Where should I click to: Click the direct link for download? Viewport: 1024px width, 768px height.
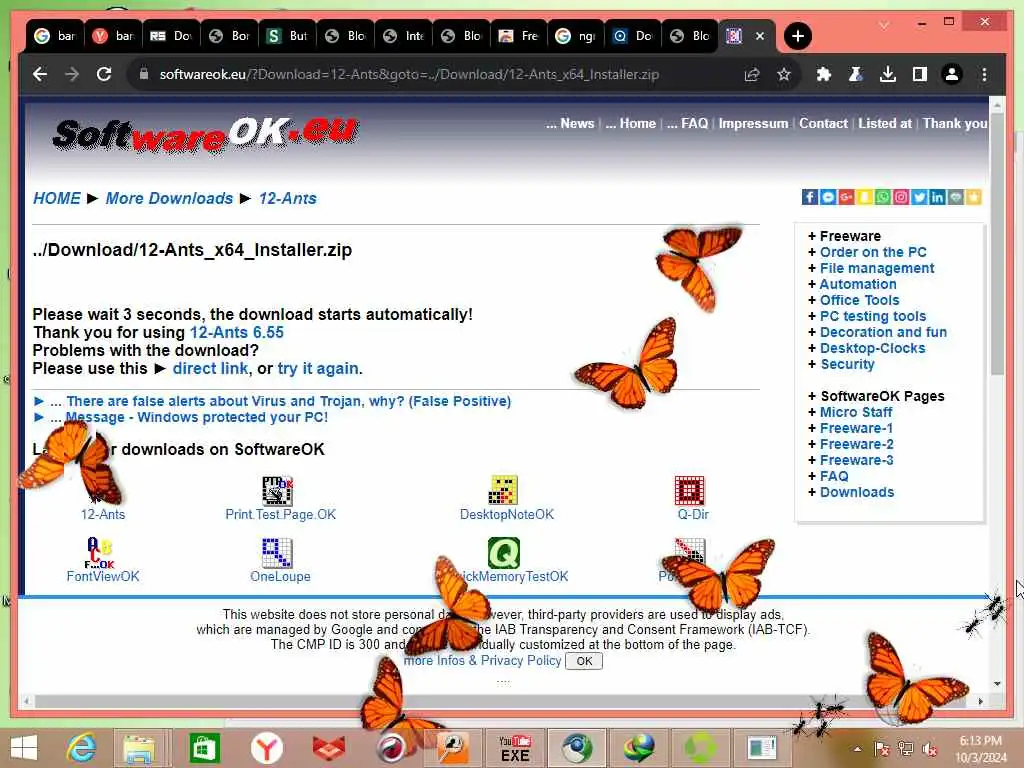point(210,368)
